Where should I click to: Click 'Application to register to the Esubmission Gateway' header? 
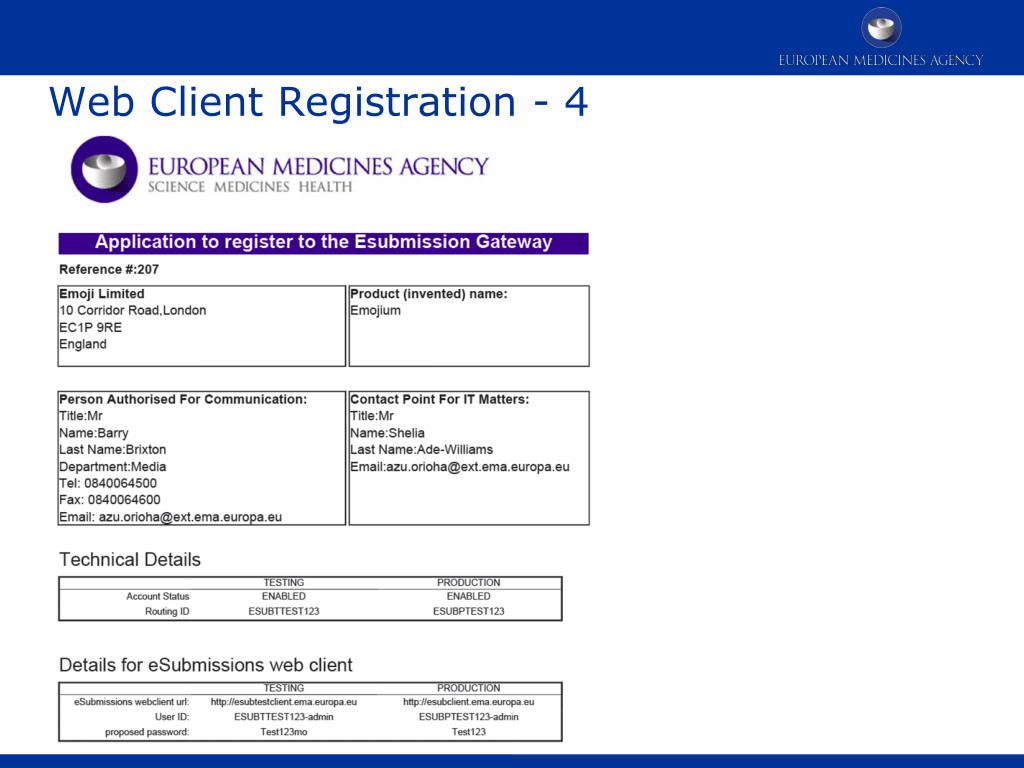point(323,242)
